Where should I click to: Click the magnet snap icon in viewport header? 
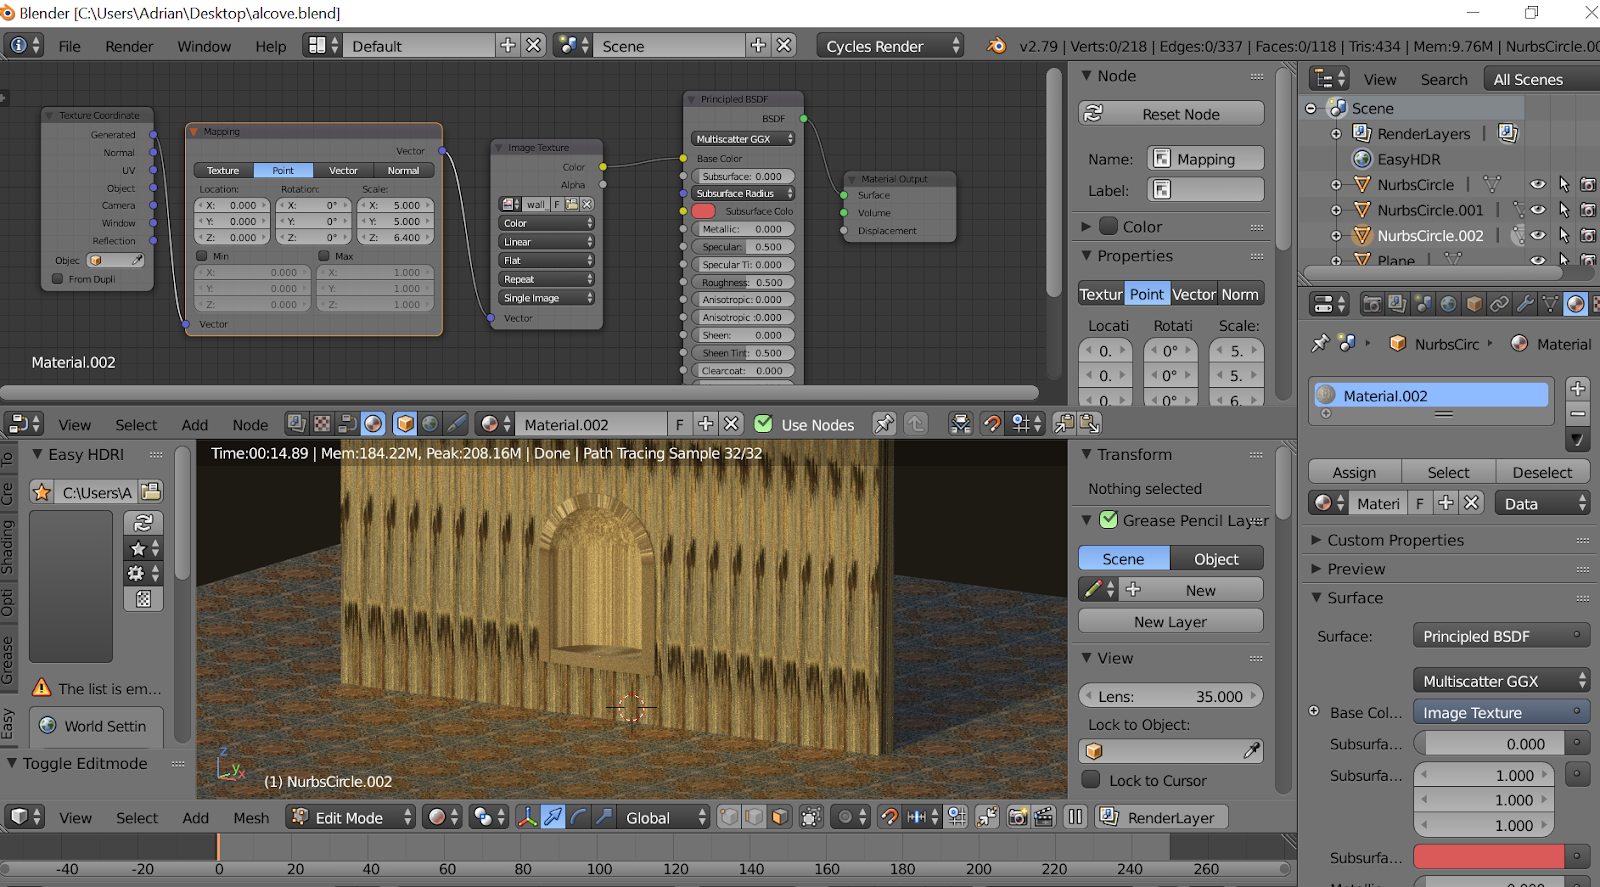click(x=889, y=818)
